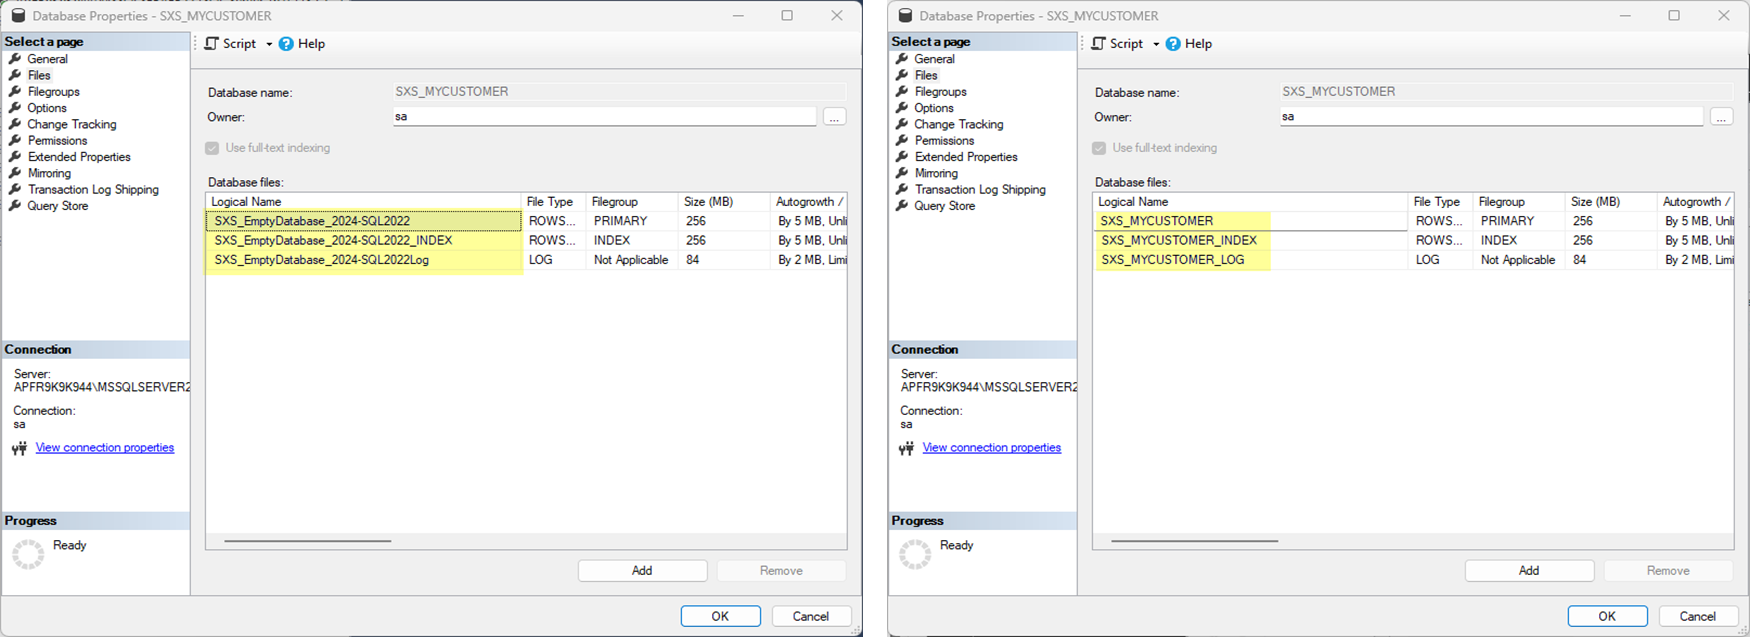1750x637 pixels.
Task: Click View connection properties link in the left dialog
Action: [x=105, y=448]
